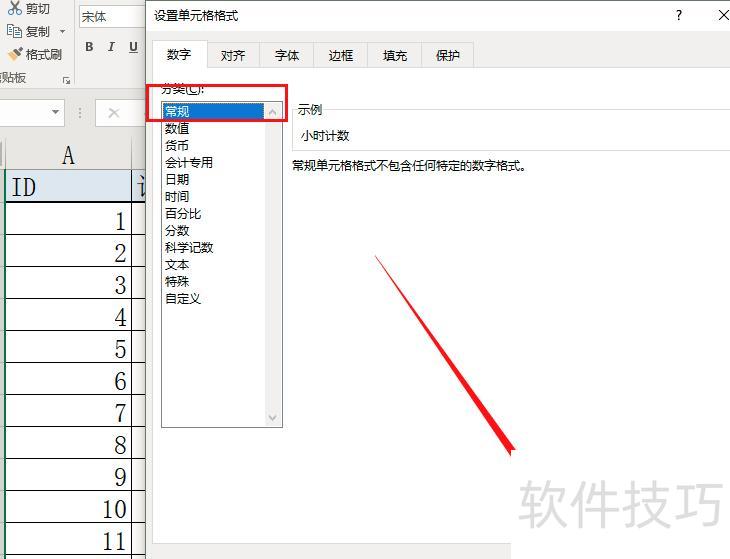Click the Cut (剪切) scissors icon
This screenshot has width=730, height=559.
pyautogui.click(x=14, y=9)
